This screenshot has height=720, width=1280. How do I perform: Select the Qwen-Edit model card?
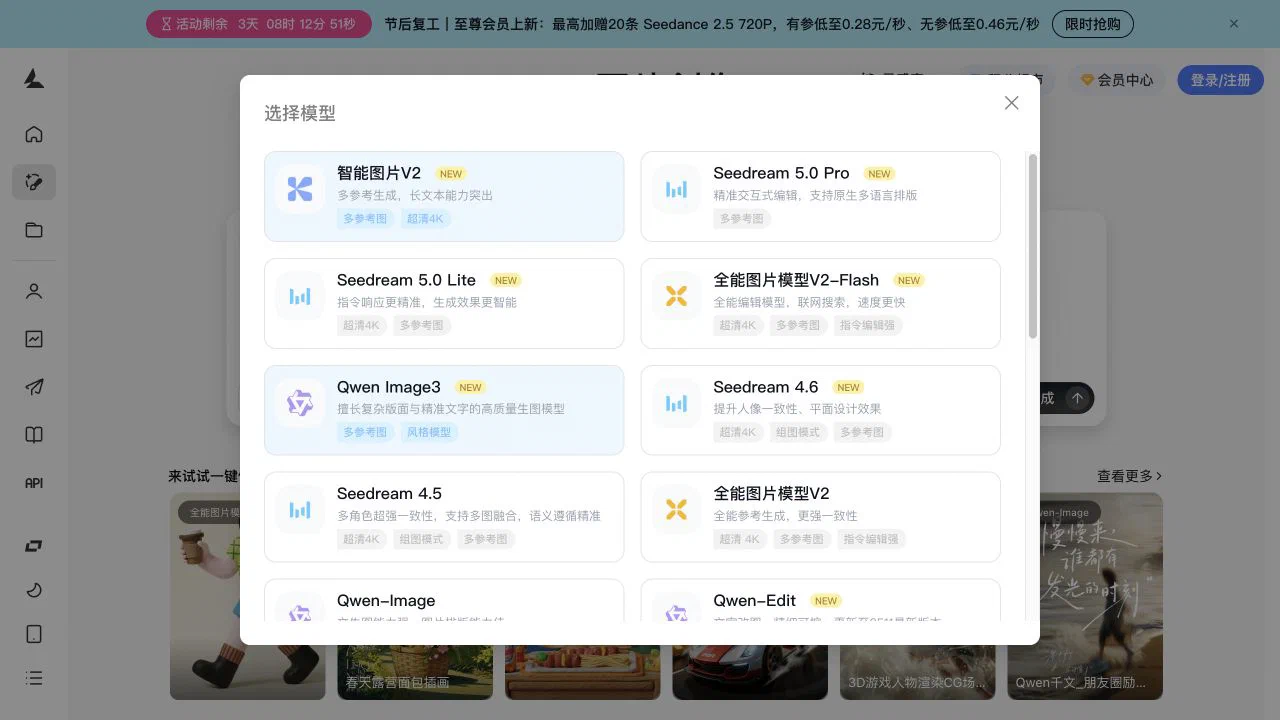pyautogui.click(x=820, y=601)
